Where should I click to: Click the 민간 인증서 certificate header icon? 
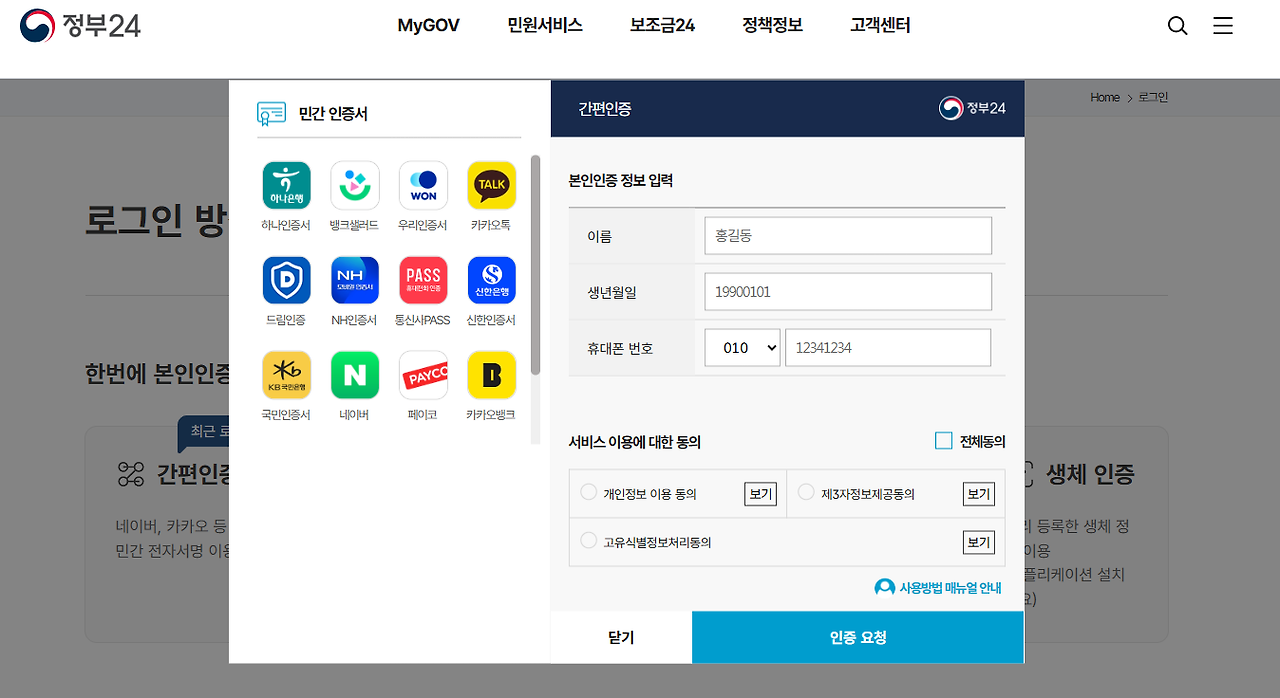coord(272,113)
